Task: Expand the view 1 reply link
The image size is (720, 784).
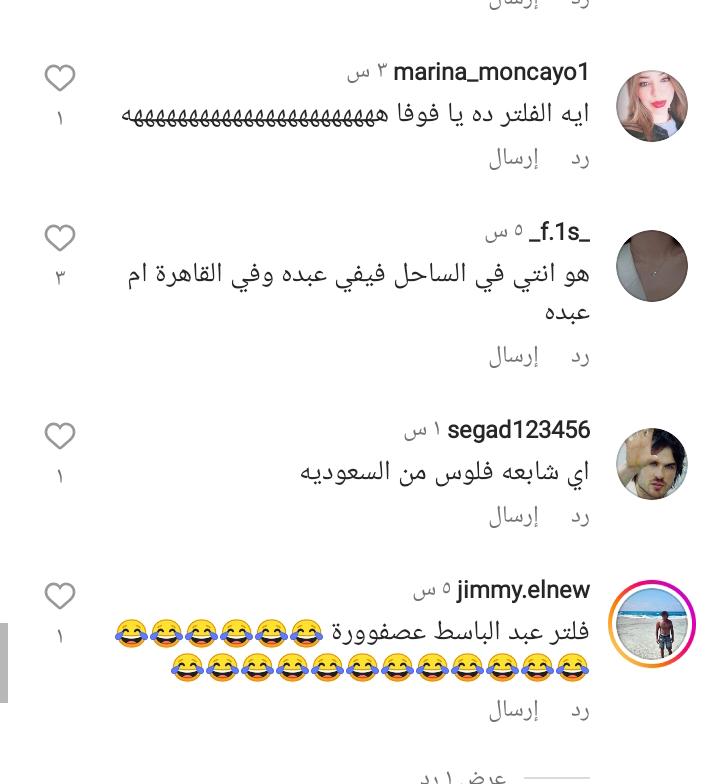Action: coord(462,778)
